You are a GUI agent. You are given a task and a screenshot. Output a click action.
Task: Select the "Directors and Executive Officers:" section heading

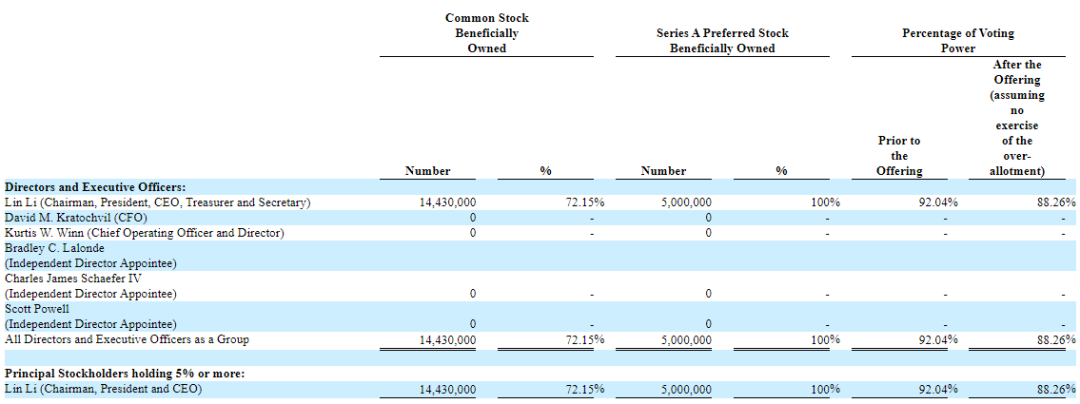click(95, 187)
